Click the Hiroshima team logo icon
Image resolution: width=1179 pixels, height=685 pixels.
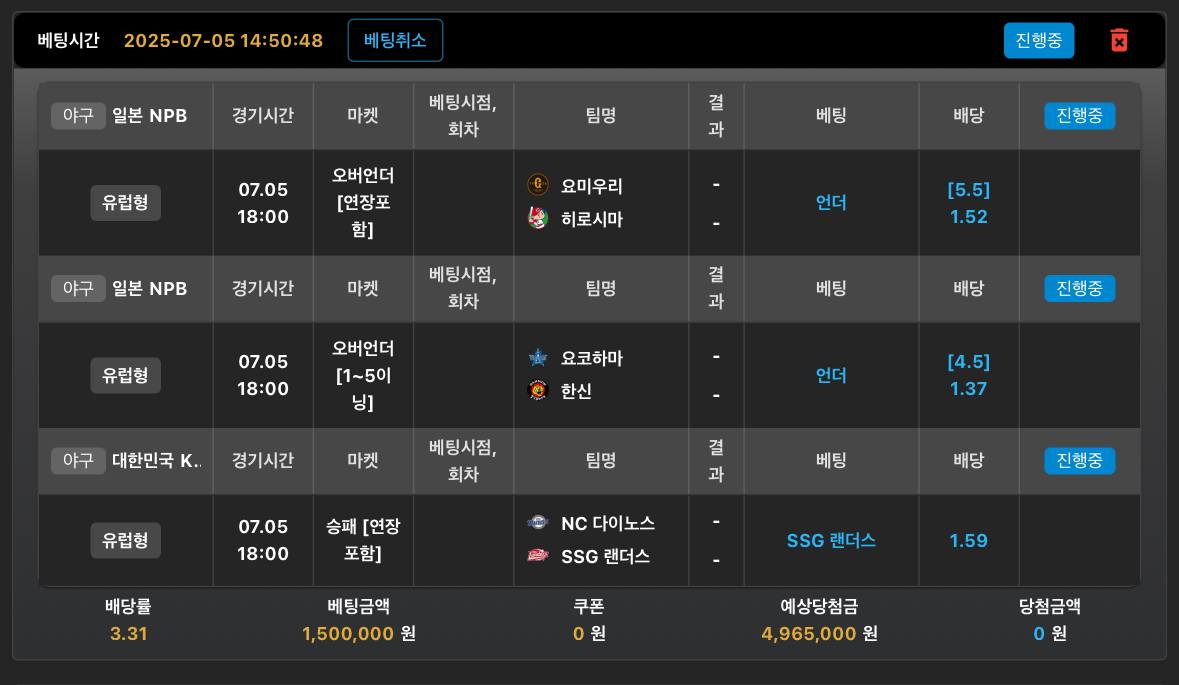click(x=538, y=219)
